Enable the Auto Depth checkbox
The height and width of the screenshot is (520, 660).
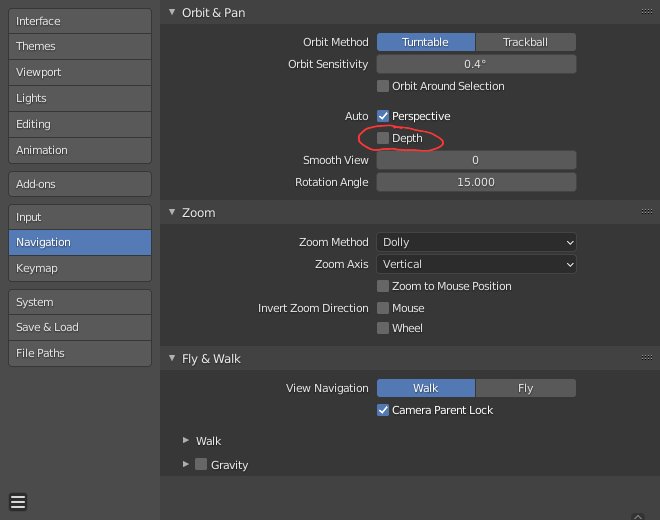383,138
